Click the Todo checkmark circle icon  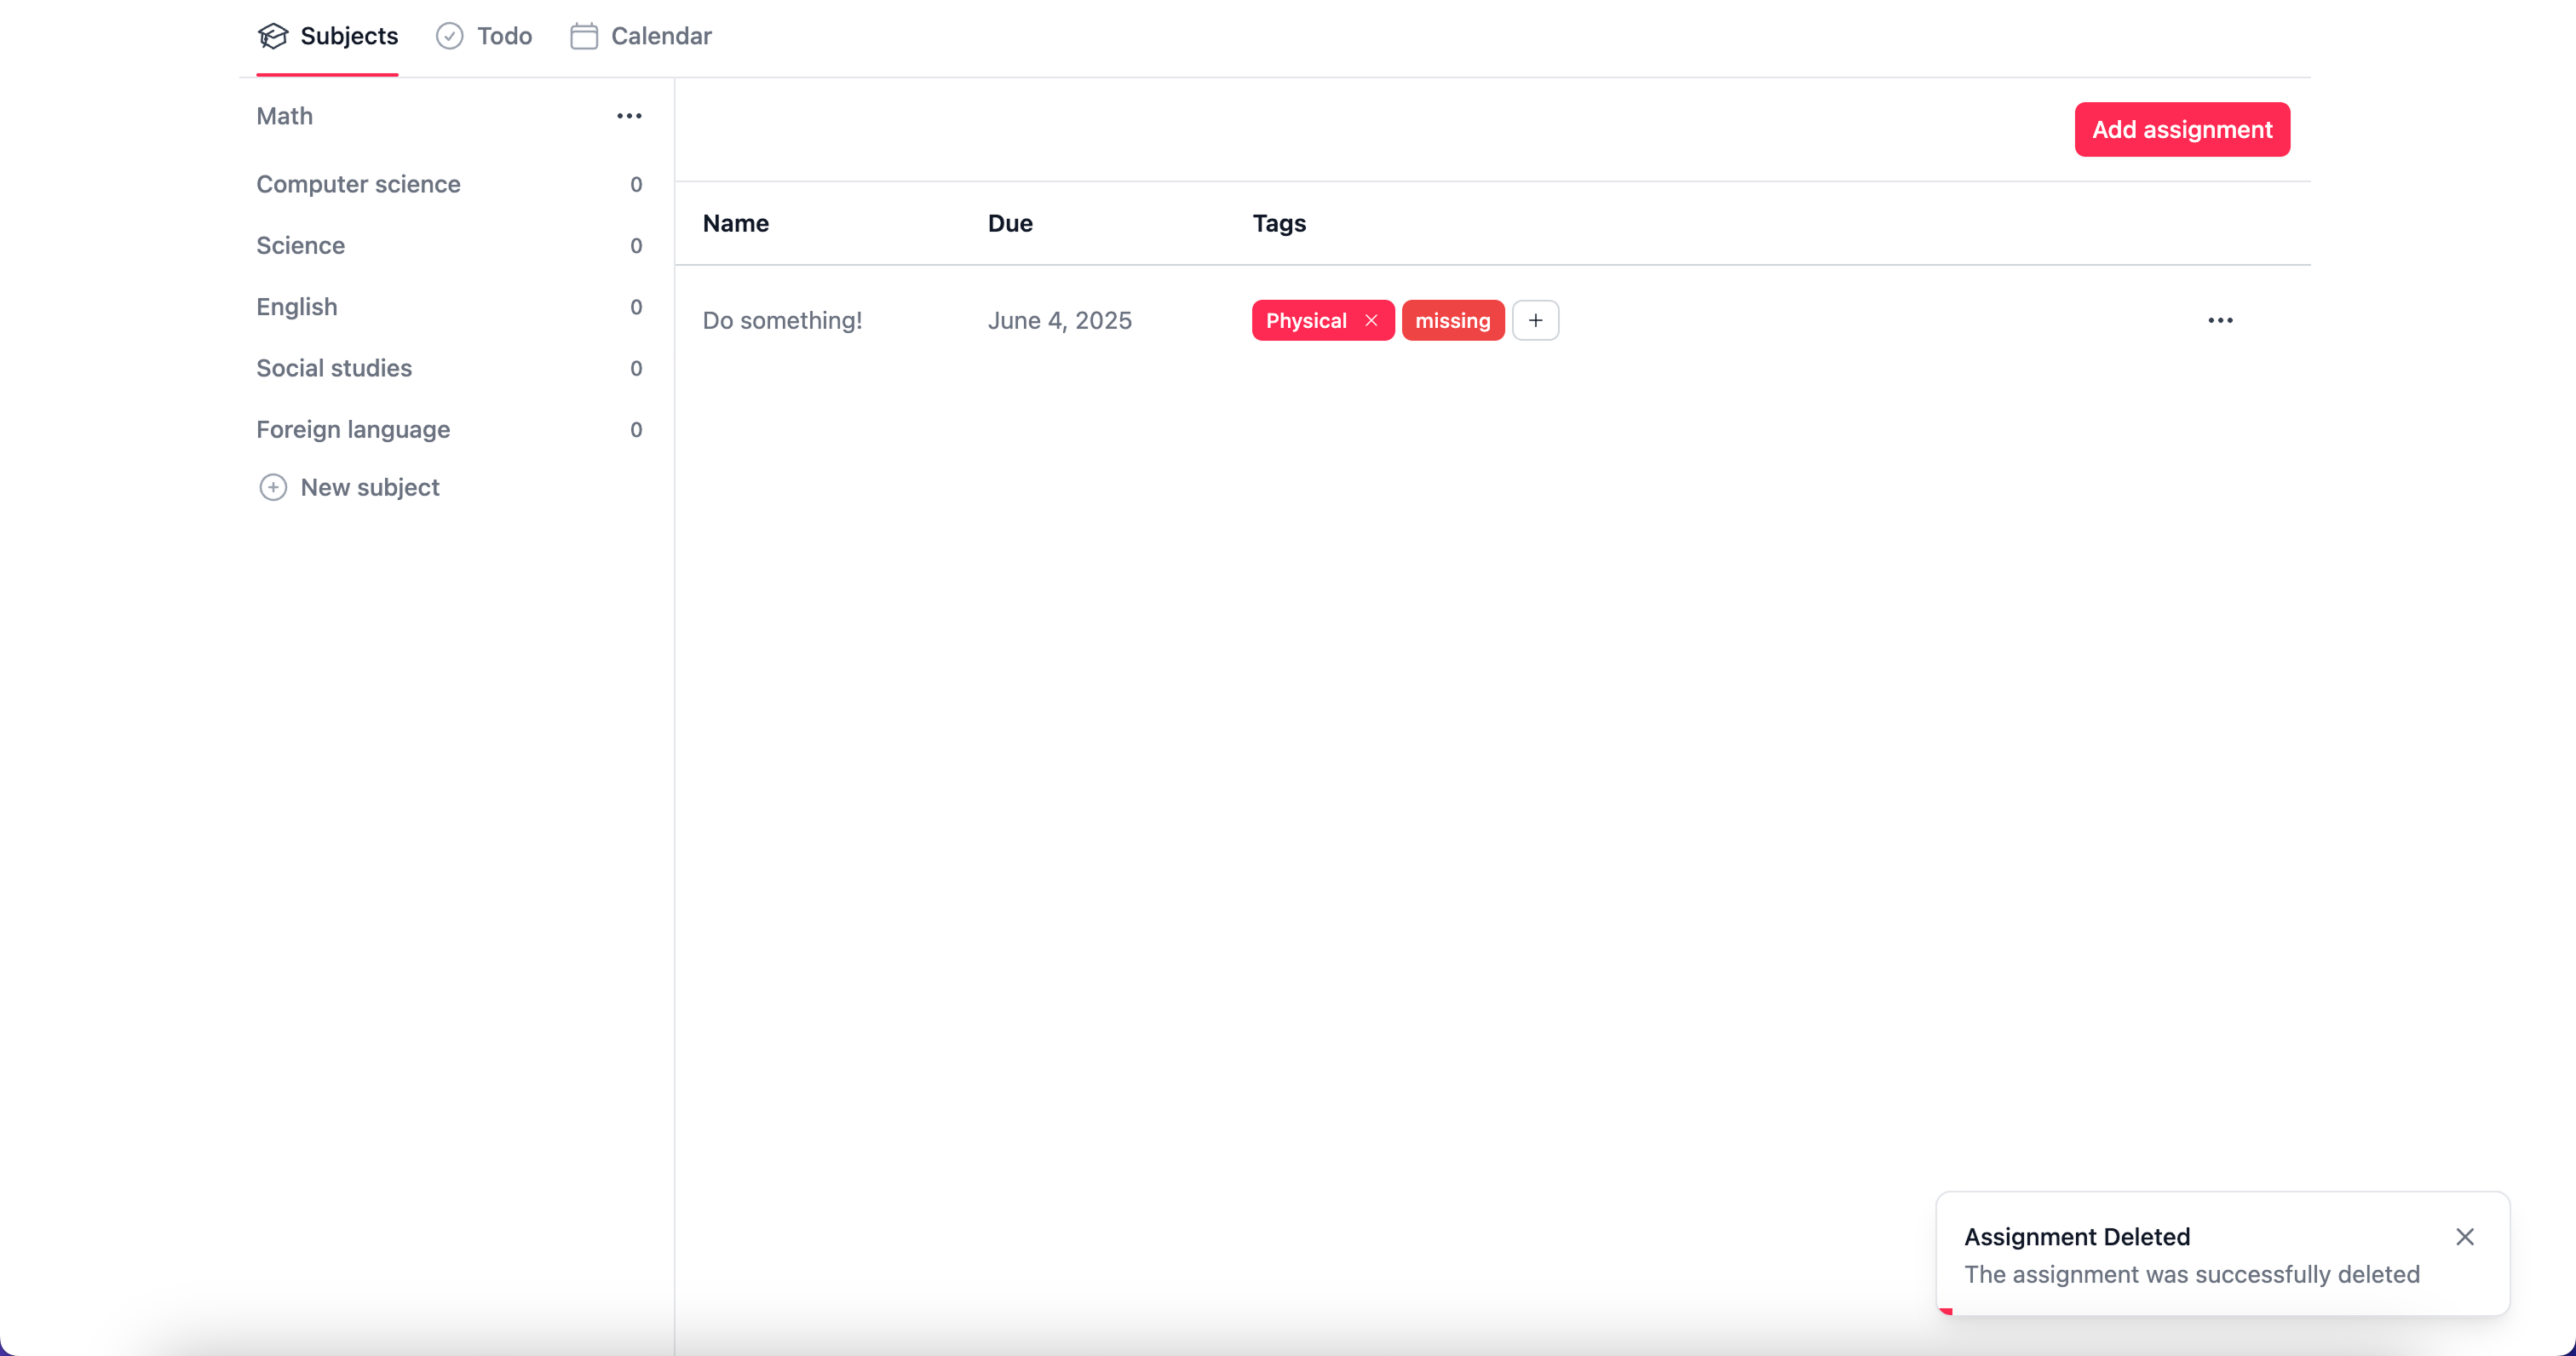tap(449, 36)
